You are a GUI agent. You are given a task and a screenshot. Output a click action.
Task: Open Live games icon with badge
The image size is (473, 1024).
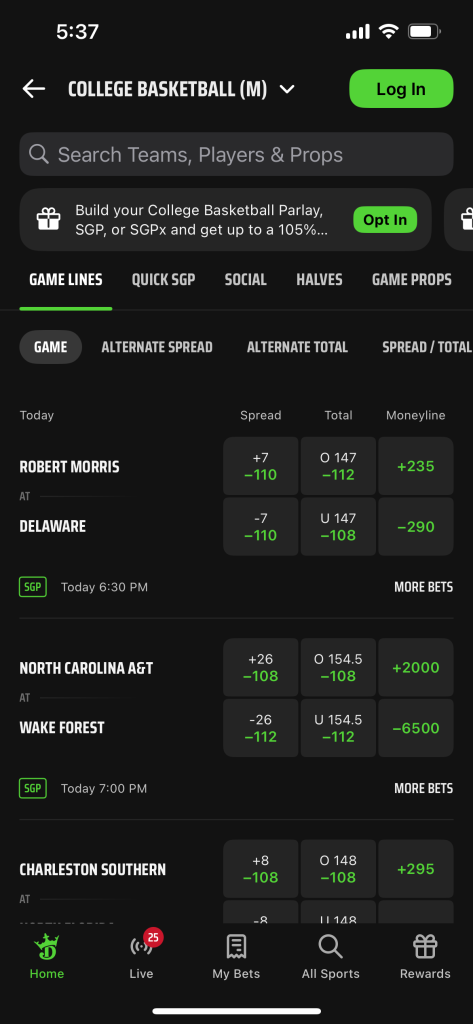point(142,944)
